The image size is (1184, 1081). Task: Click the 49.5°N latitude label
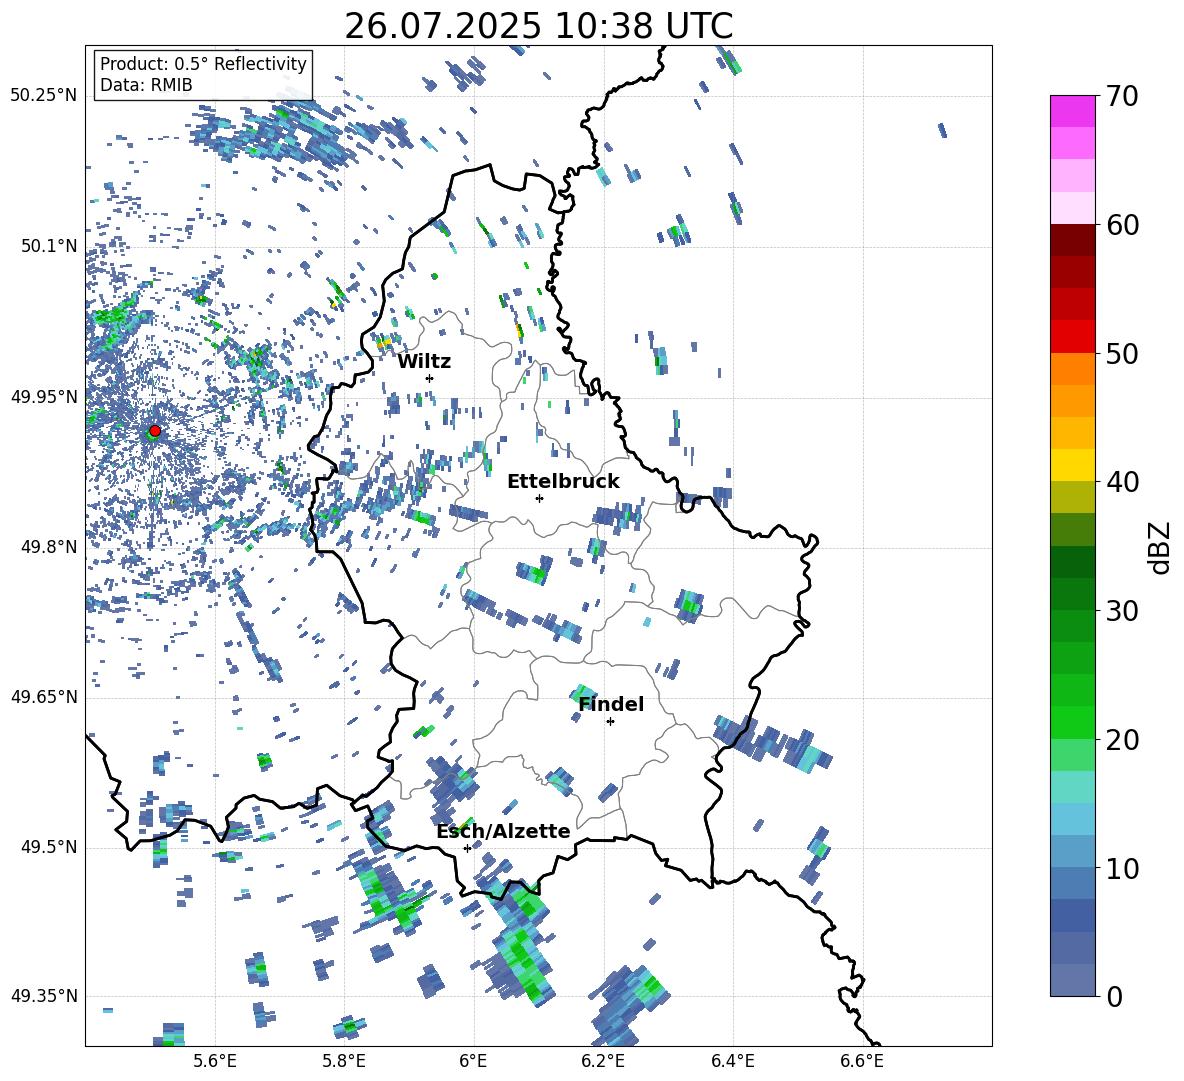(48, 847)
